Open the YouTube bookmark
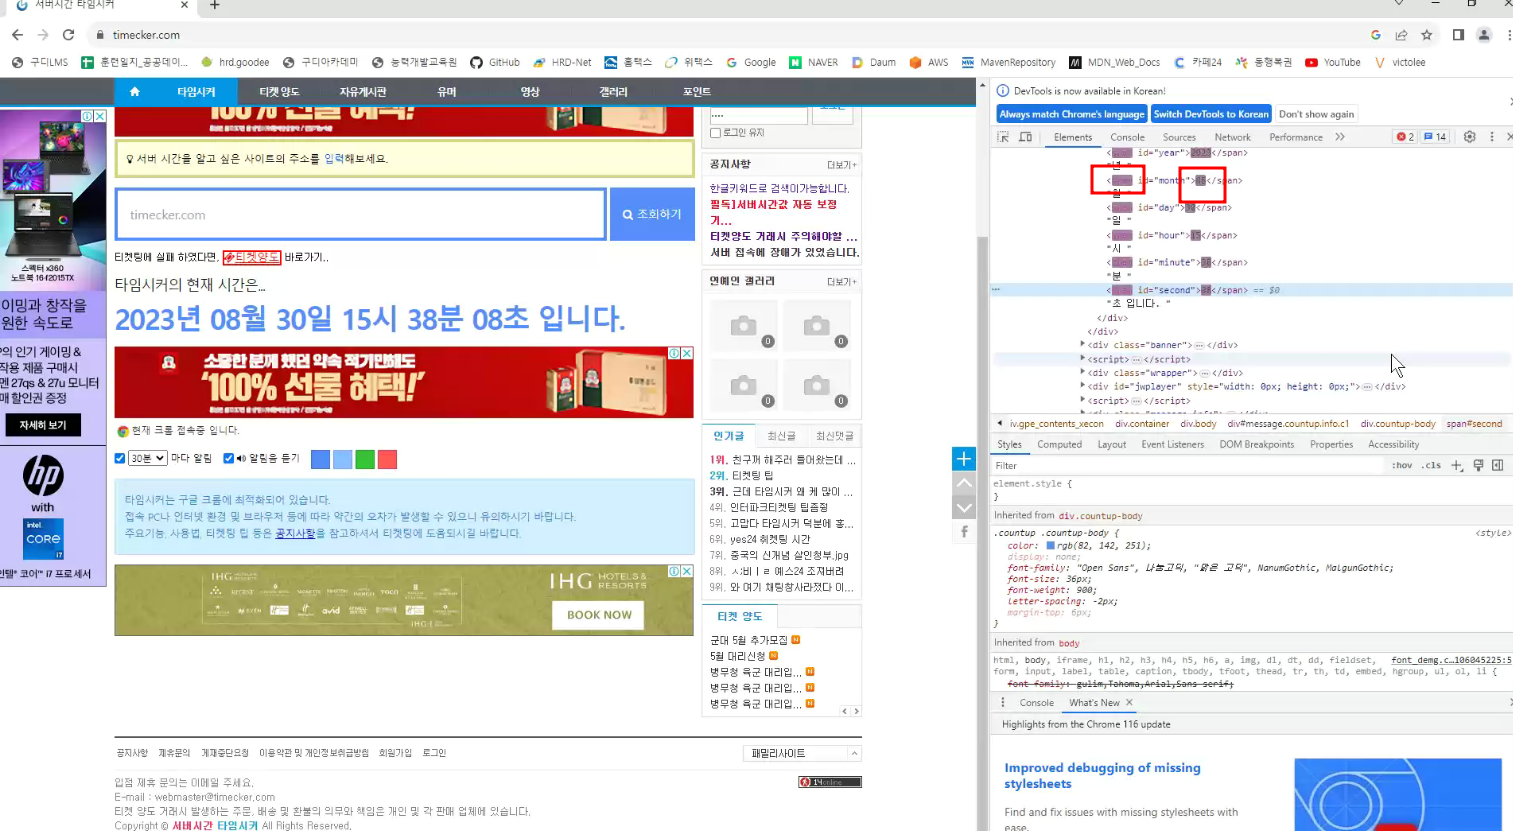This screenshot has width=1513, height=831. 1333,62
